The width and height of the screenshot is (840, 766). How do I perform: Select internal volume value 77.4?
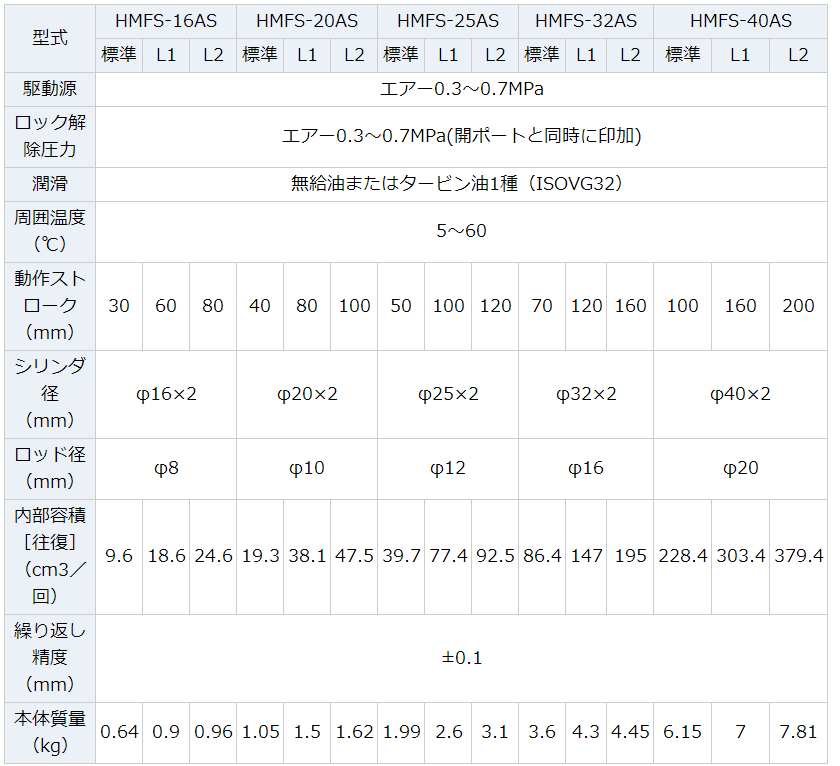[448, 557]
